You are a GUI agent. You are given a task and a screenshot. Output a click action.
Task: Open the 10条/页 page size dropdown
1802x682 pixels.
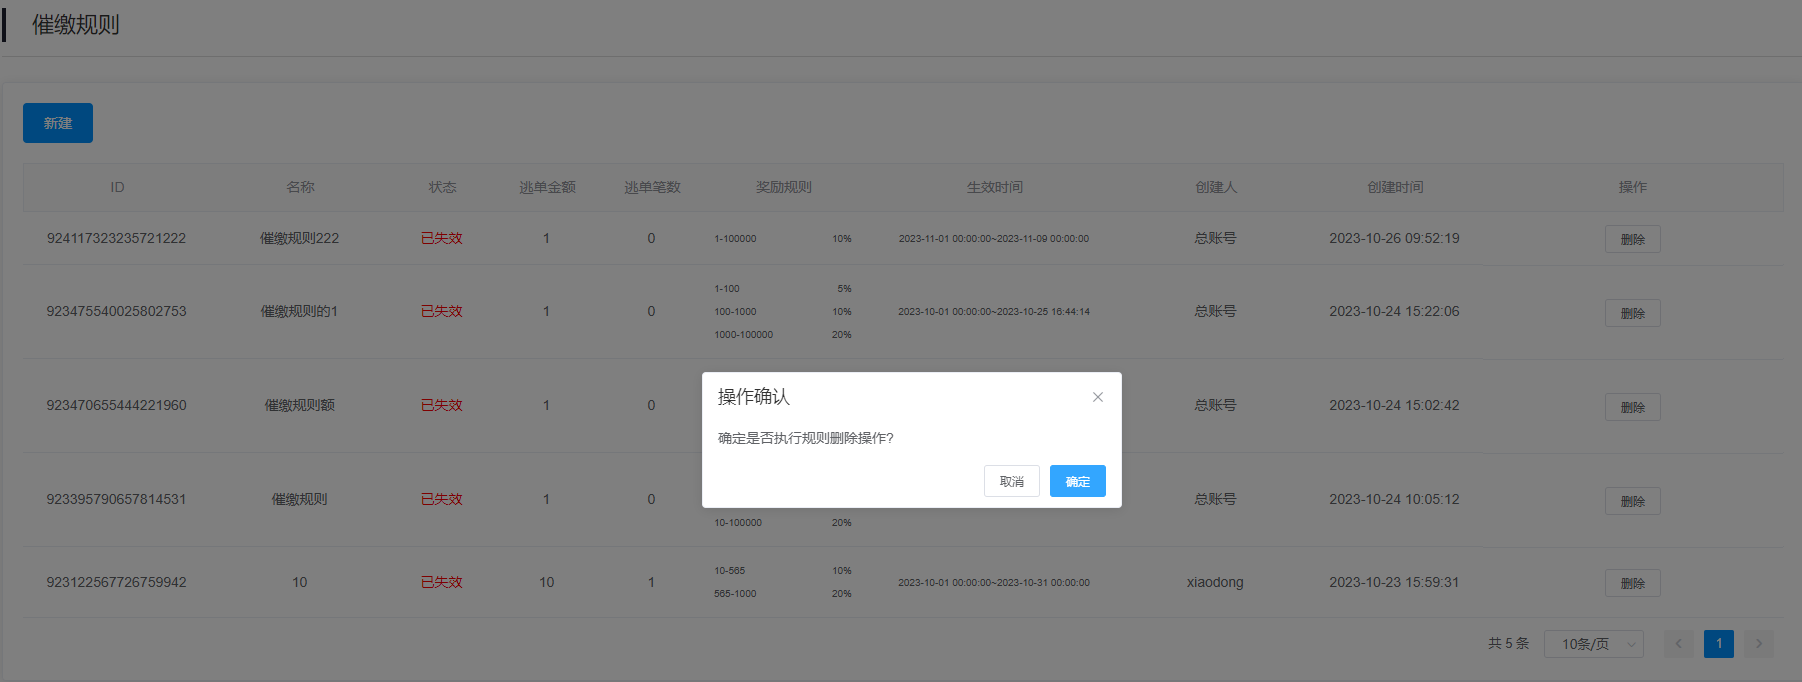click(1593, 644)
